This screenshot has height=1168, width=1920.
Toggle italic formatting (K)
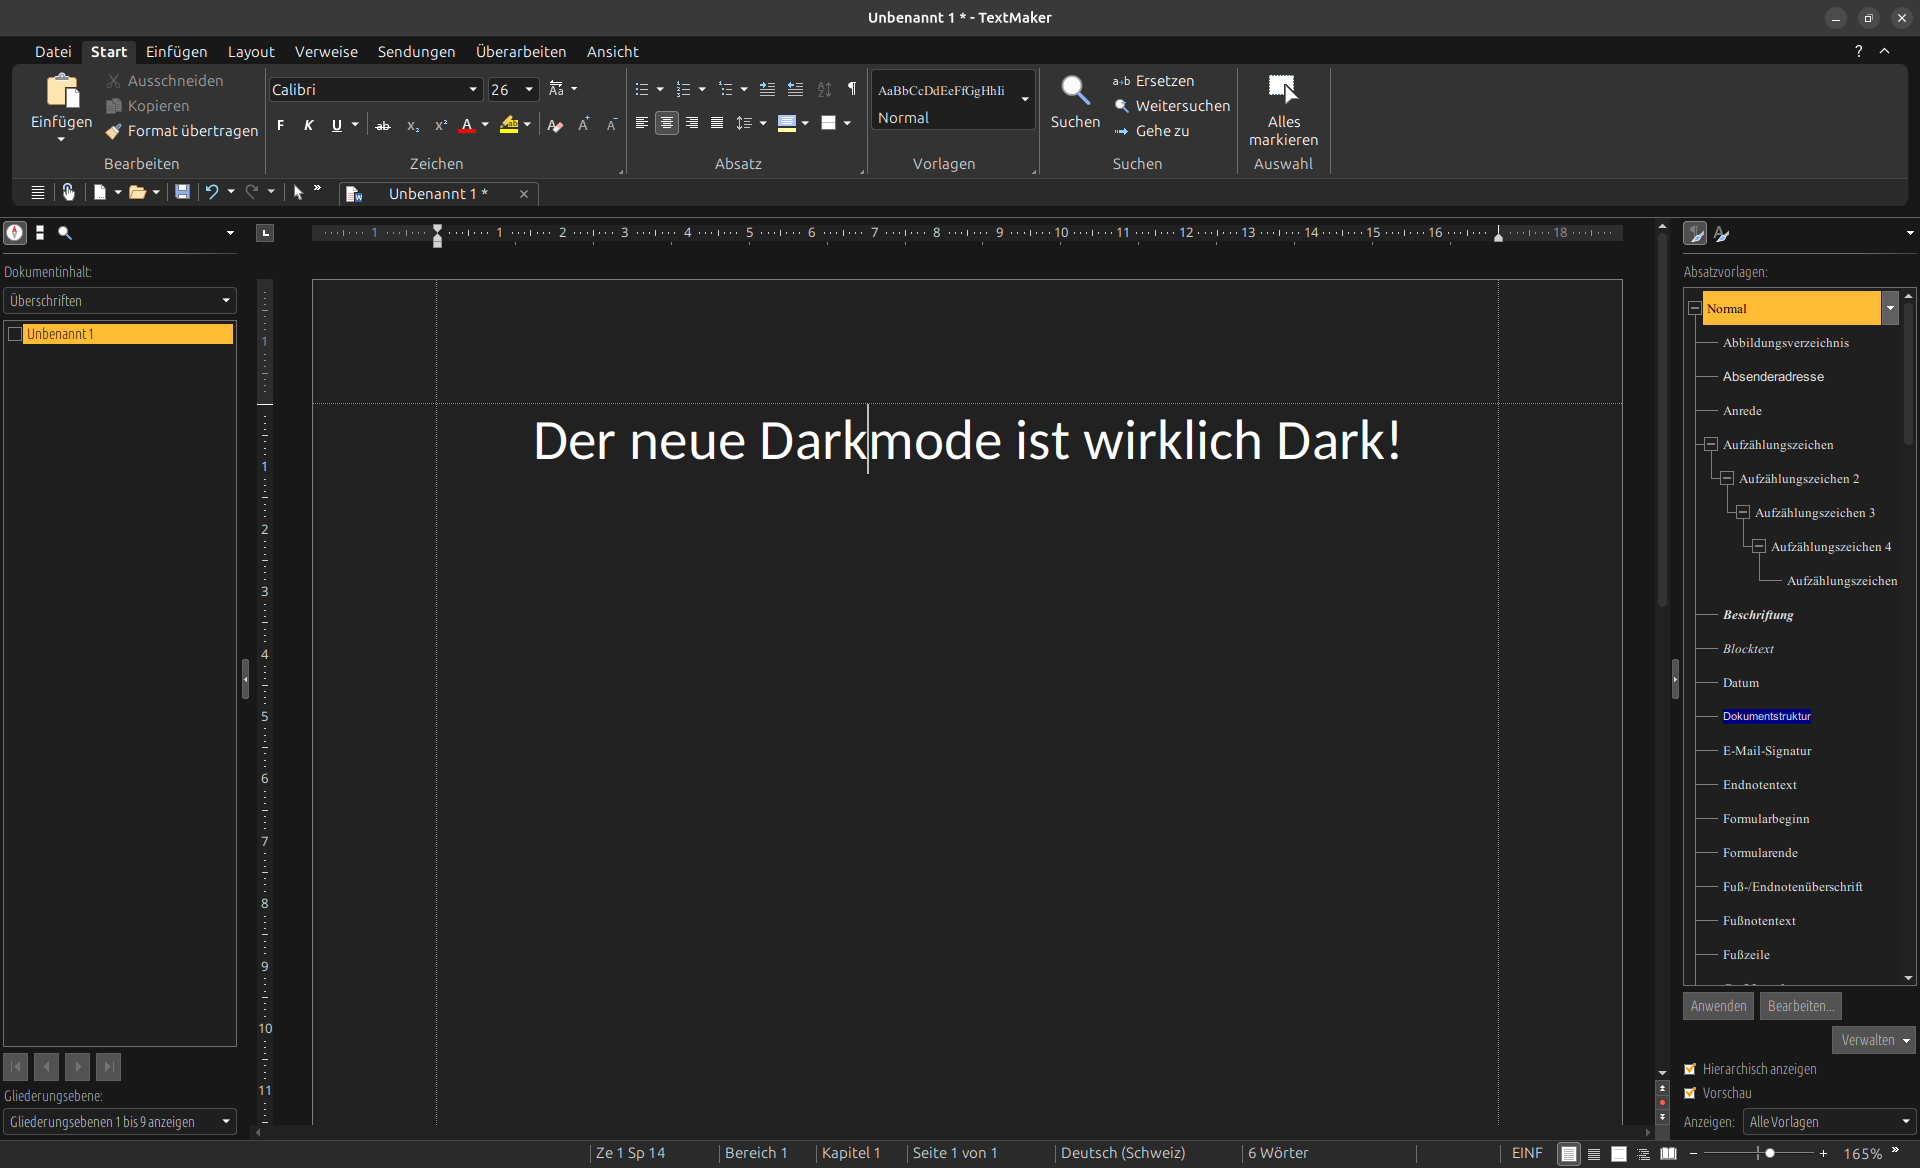coord(308,125)
